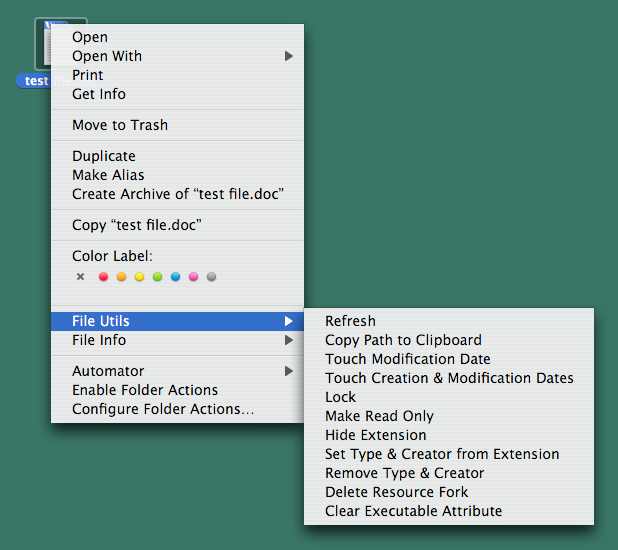The width and height of the screenshot is (618, 550).
Task: Apply the gray color label
Action: [211, 277]
